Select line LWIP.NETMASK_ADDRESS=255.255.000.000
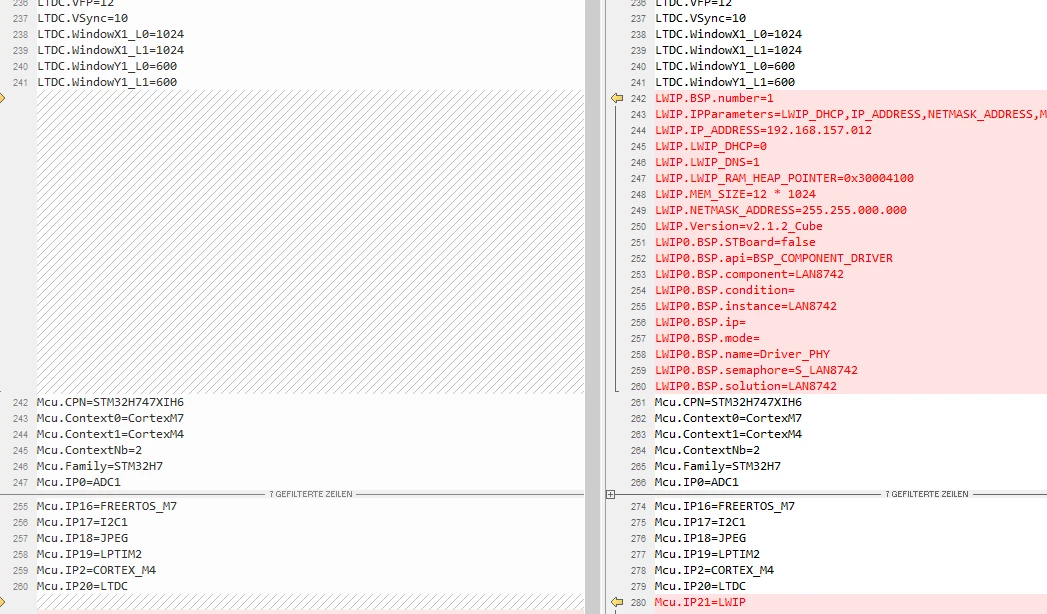The width and height of the screenshot is (1047, 614). tap(781, 210)
